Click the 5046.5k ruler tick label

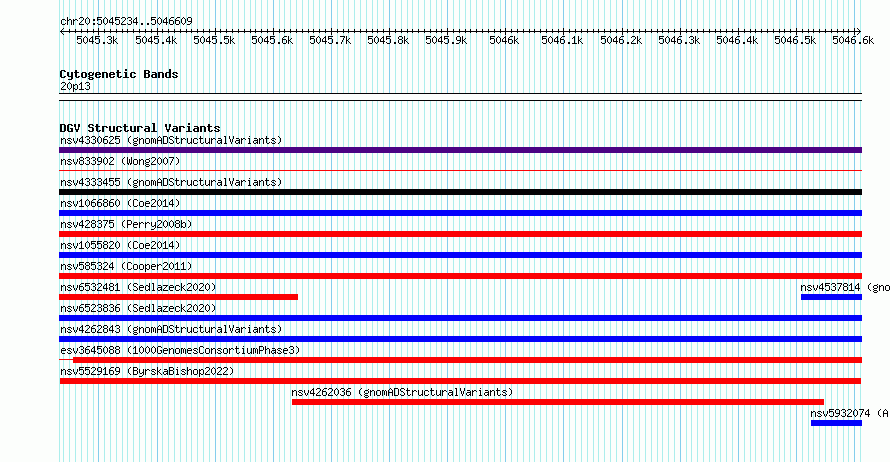[x=795, y=40]
